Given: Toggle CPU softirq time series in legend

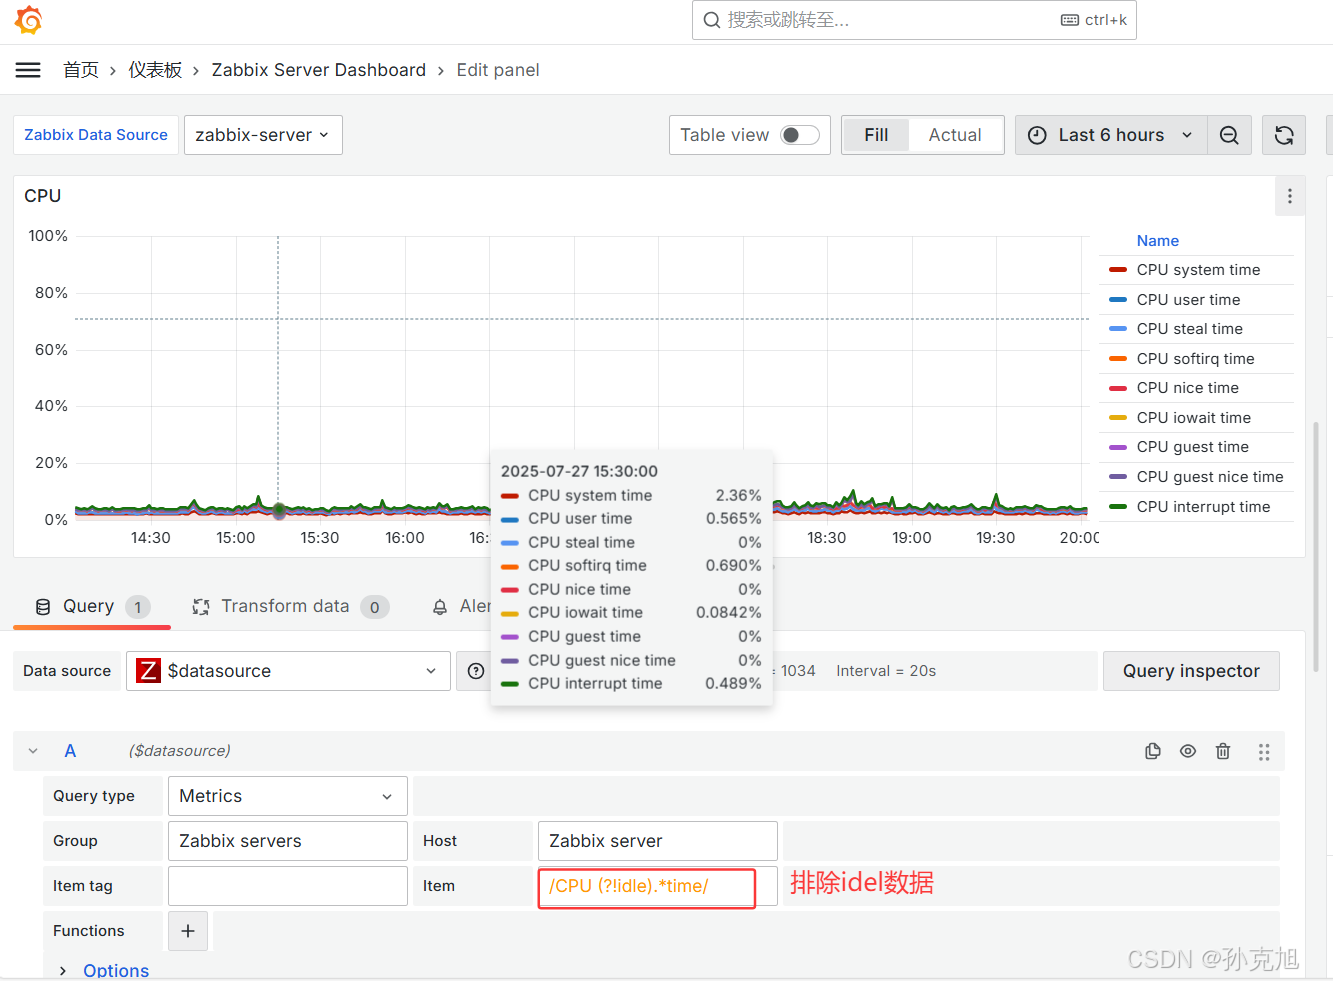Looking at the screenshot, I should [x=1195, y=359].
